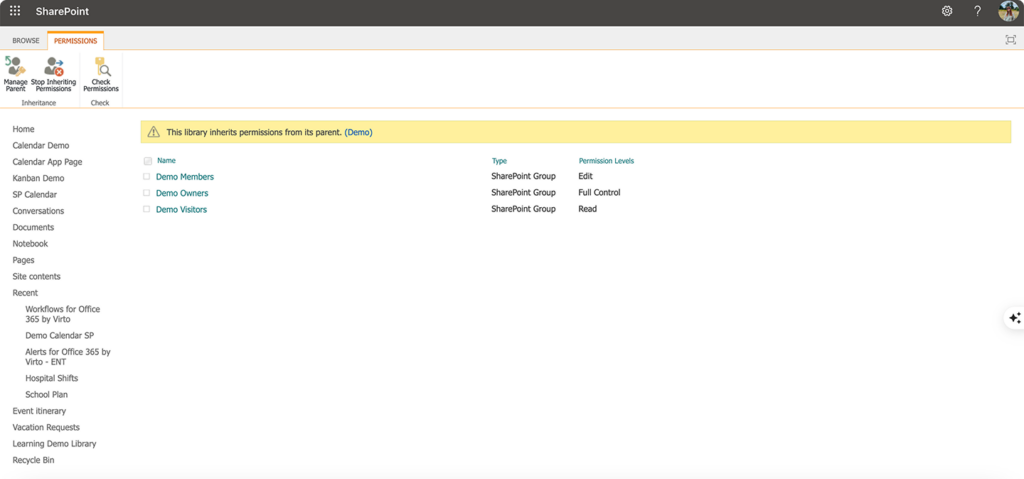This screenshot has width=1024, height=479.
Task: Click Edit permission level for Demo Members
Action: [585, 176]
